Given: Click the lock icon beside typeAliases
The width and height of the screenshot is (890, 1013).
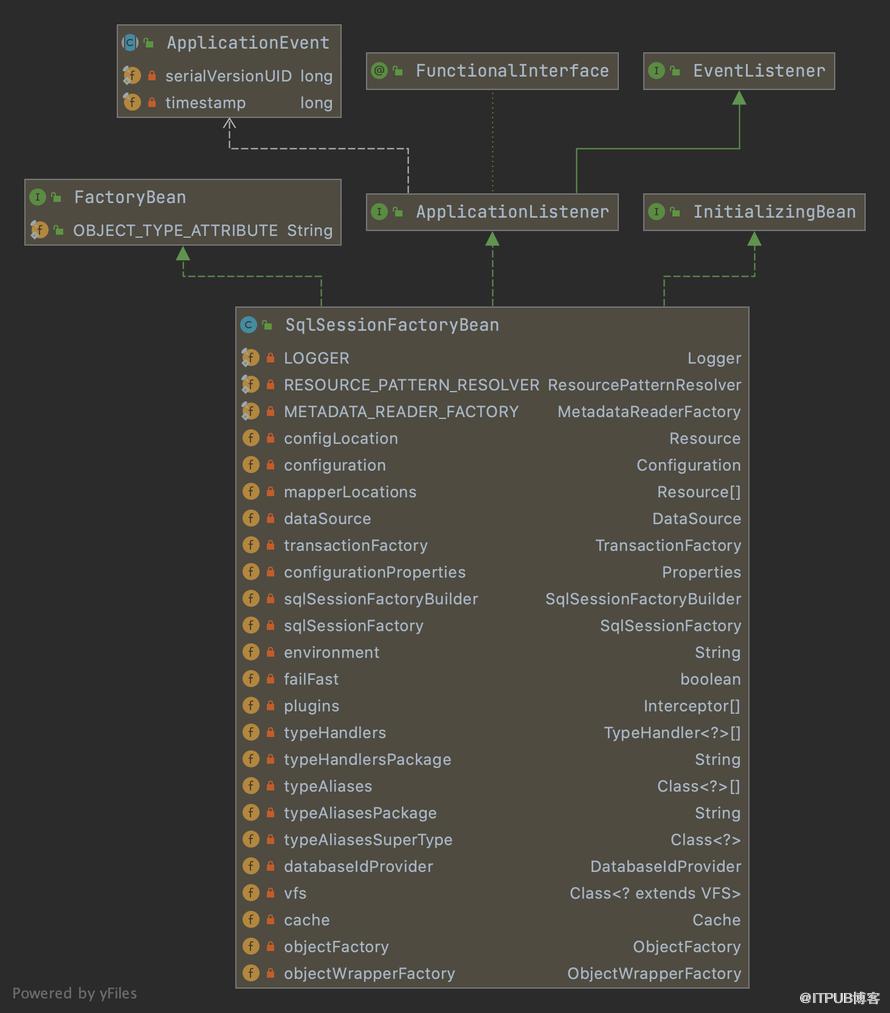Looking at the screenshot, I should click(x=271, y=786).
